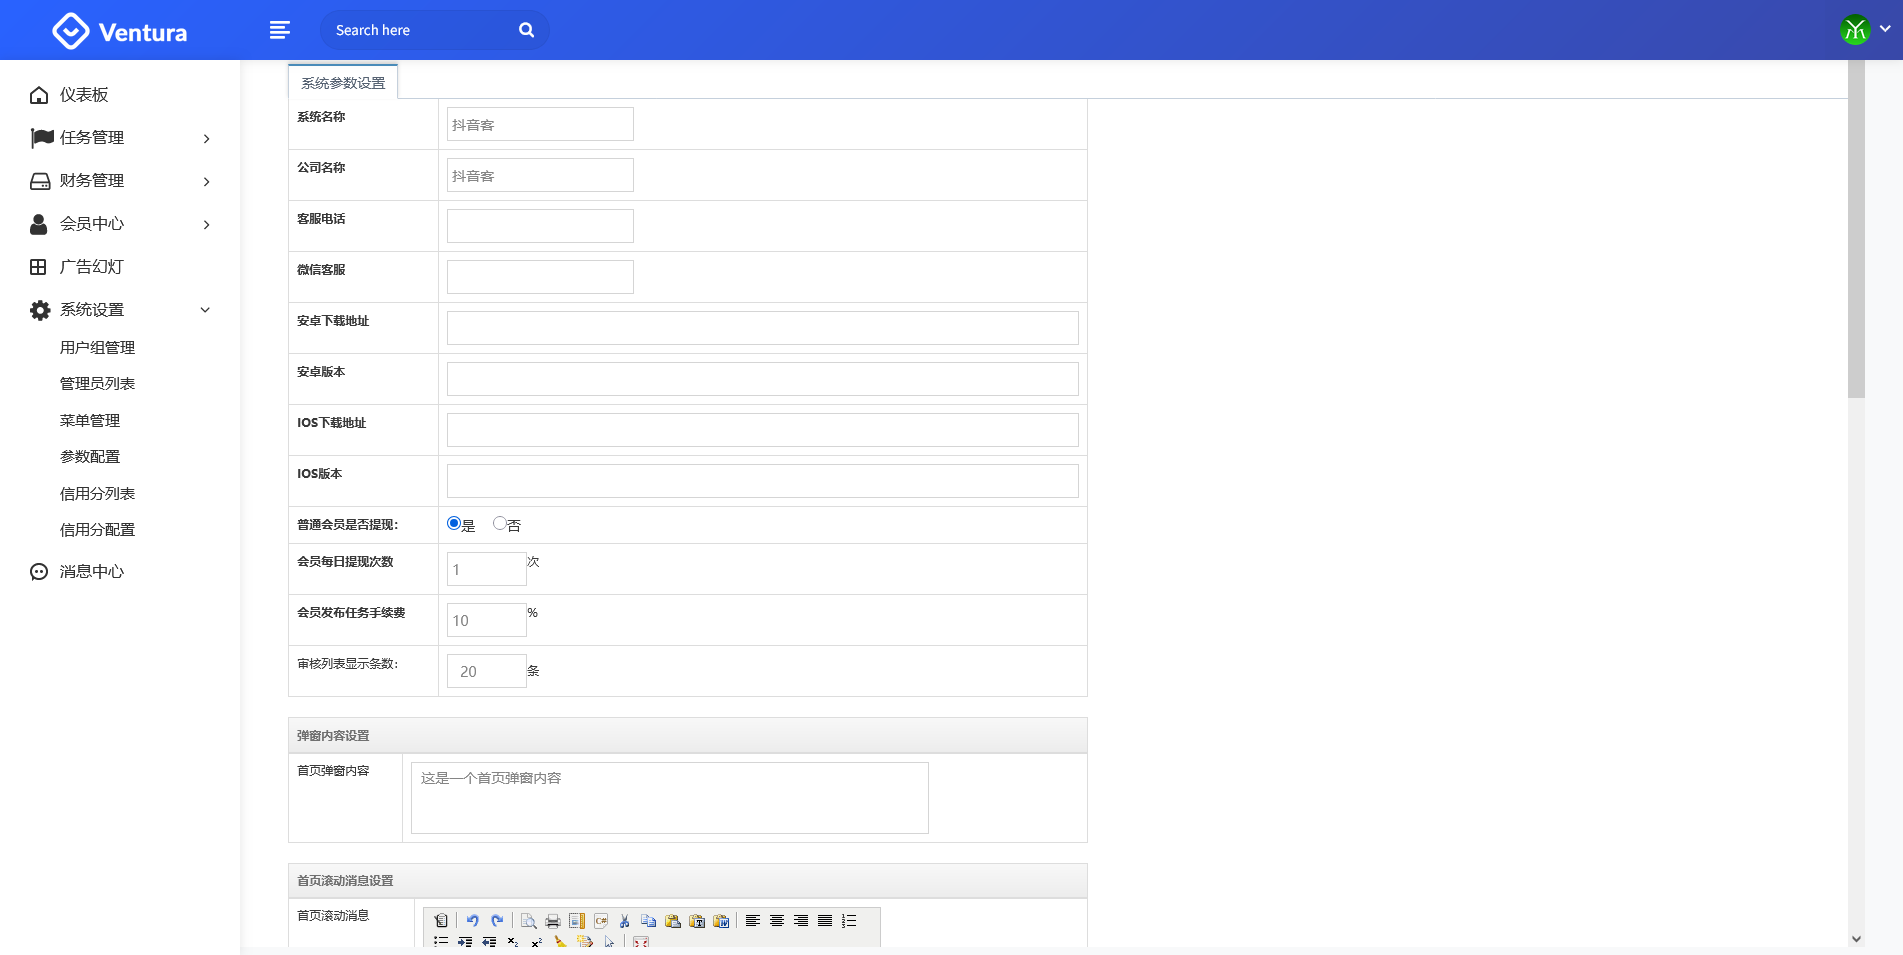Open 参数配置 in the sidebar
This screenshot has height=955, width=1903.
click(90, 457)
